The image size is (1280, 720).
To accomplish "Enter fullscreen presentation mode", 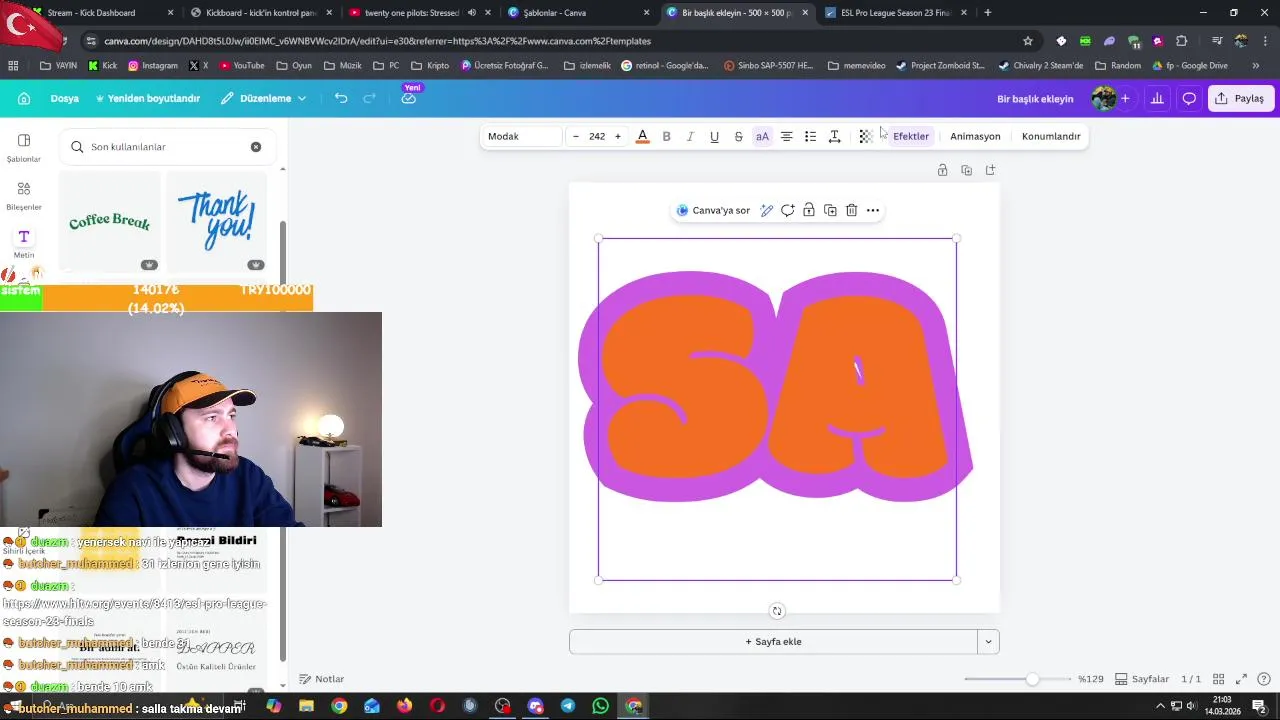I will [x=1241, y=679].
